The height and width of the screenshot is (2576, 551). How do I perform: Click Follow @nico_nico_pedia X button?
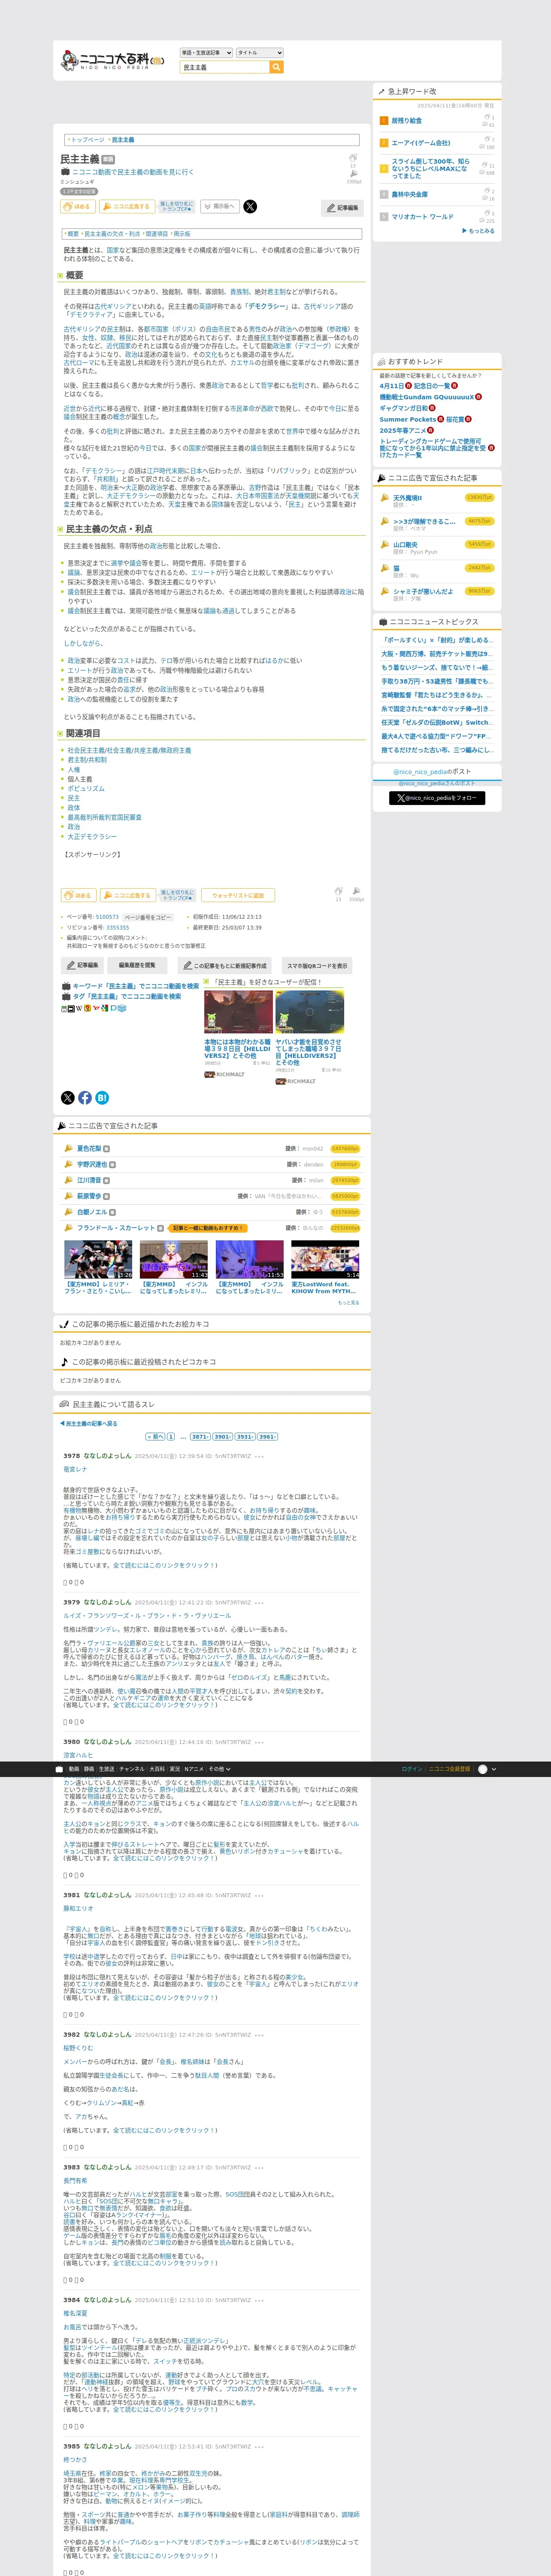coord(437,798)
